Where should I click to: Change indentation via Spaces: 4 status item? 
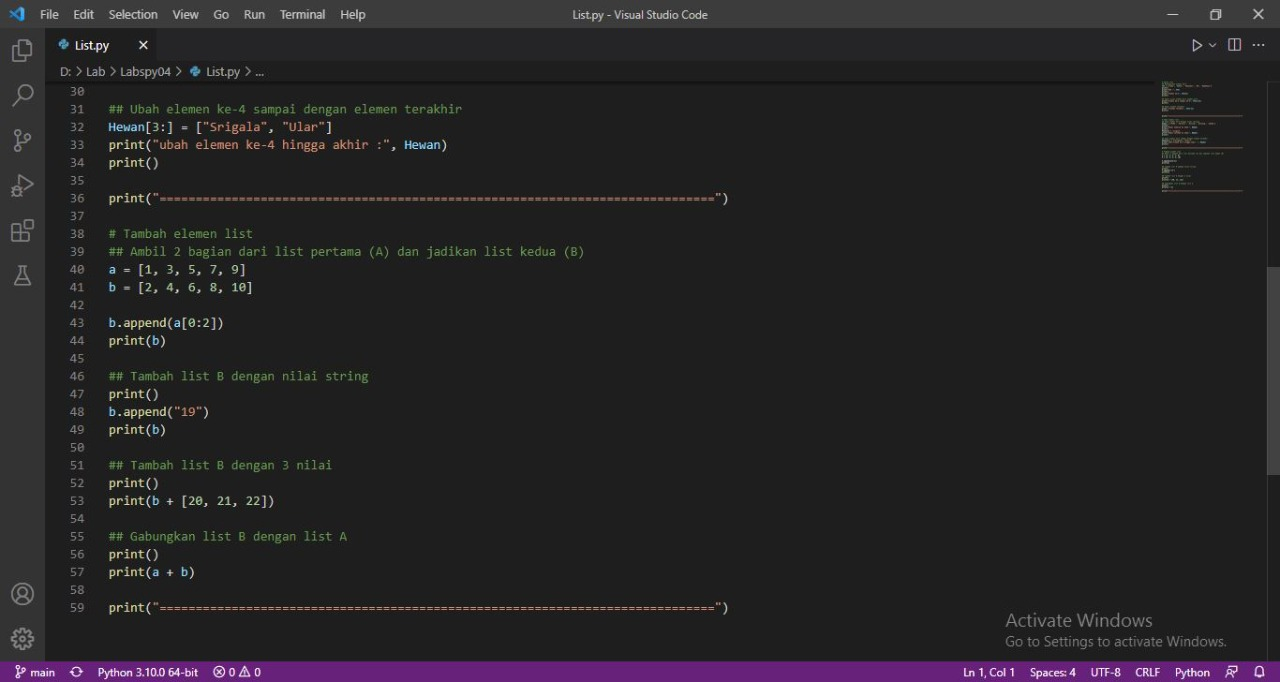click(x=1052, y=671)
